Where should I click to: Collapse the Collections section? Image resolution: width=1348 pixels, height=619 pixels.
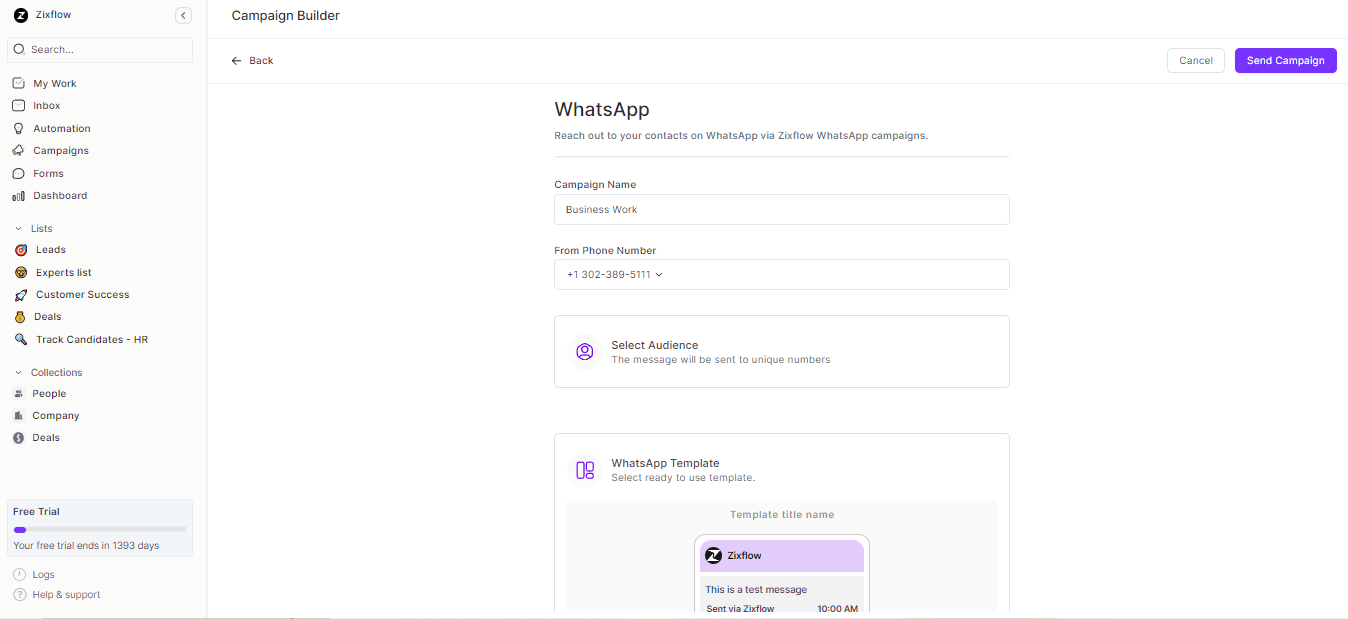tap(17, 371)
